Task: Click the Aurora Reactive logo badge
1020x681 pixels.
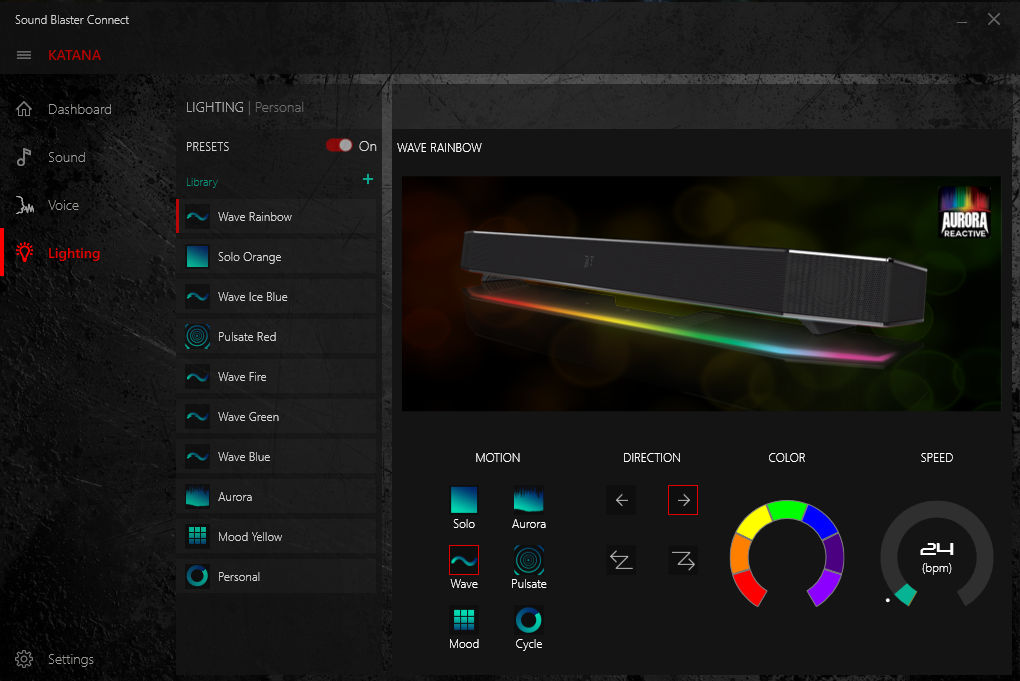Action: pos(964,213)
